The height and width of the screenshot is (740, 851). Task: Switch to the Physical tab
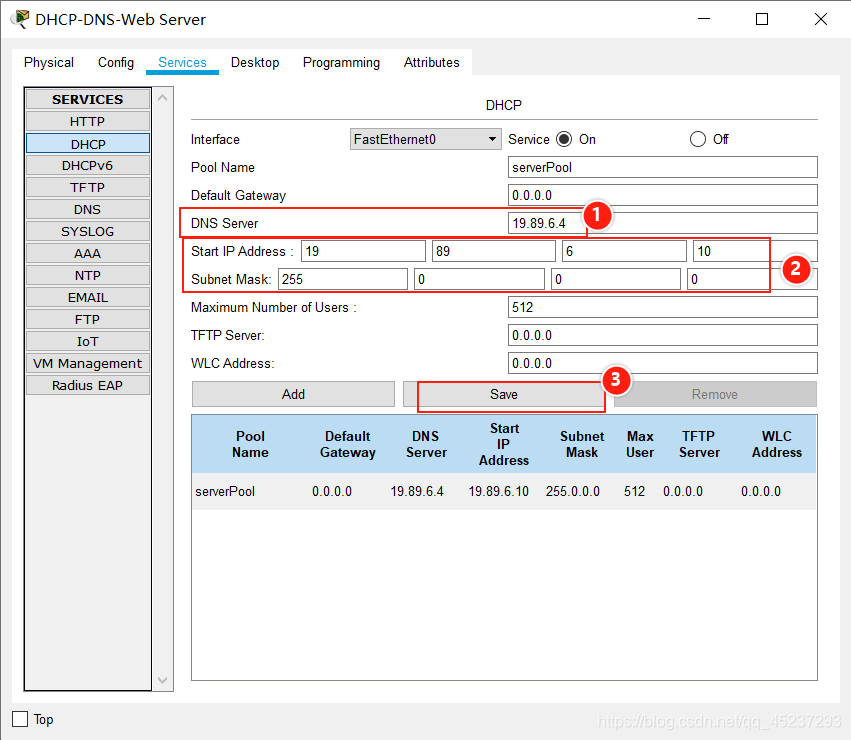coord(49,62)
